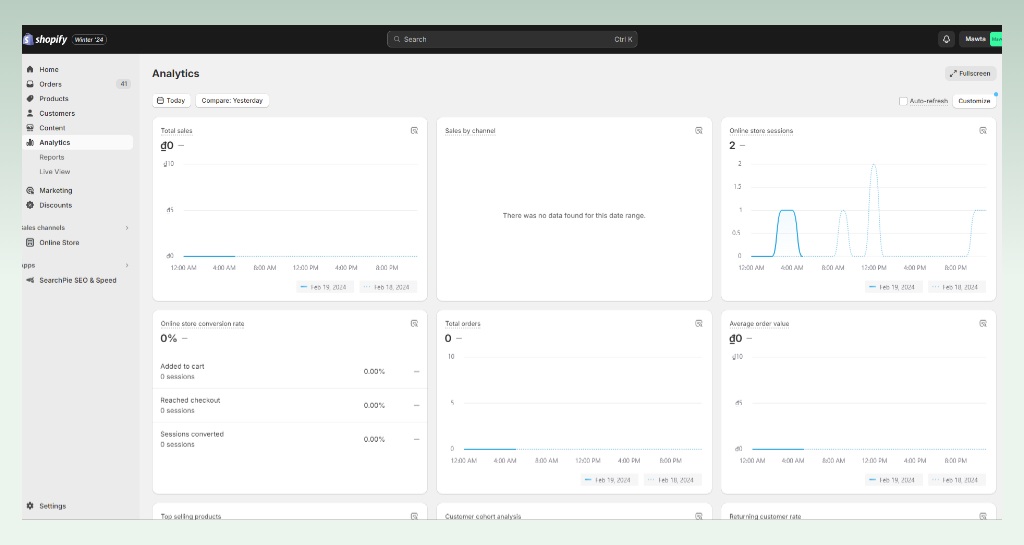Click the Home sidebar icon
The height and width of the screenshot is (545, 1024).
30,69
